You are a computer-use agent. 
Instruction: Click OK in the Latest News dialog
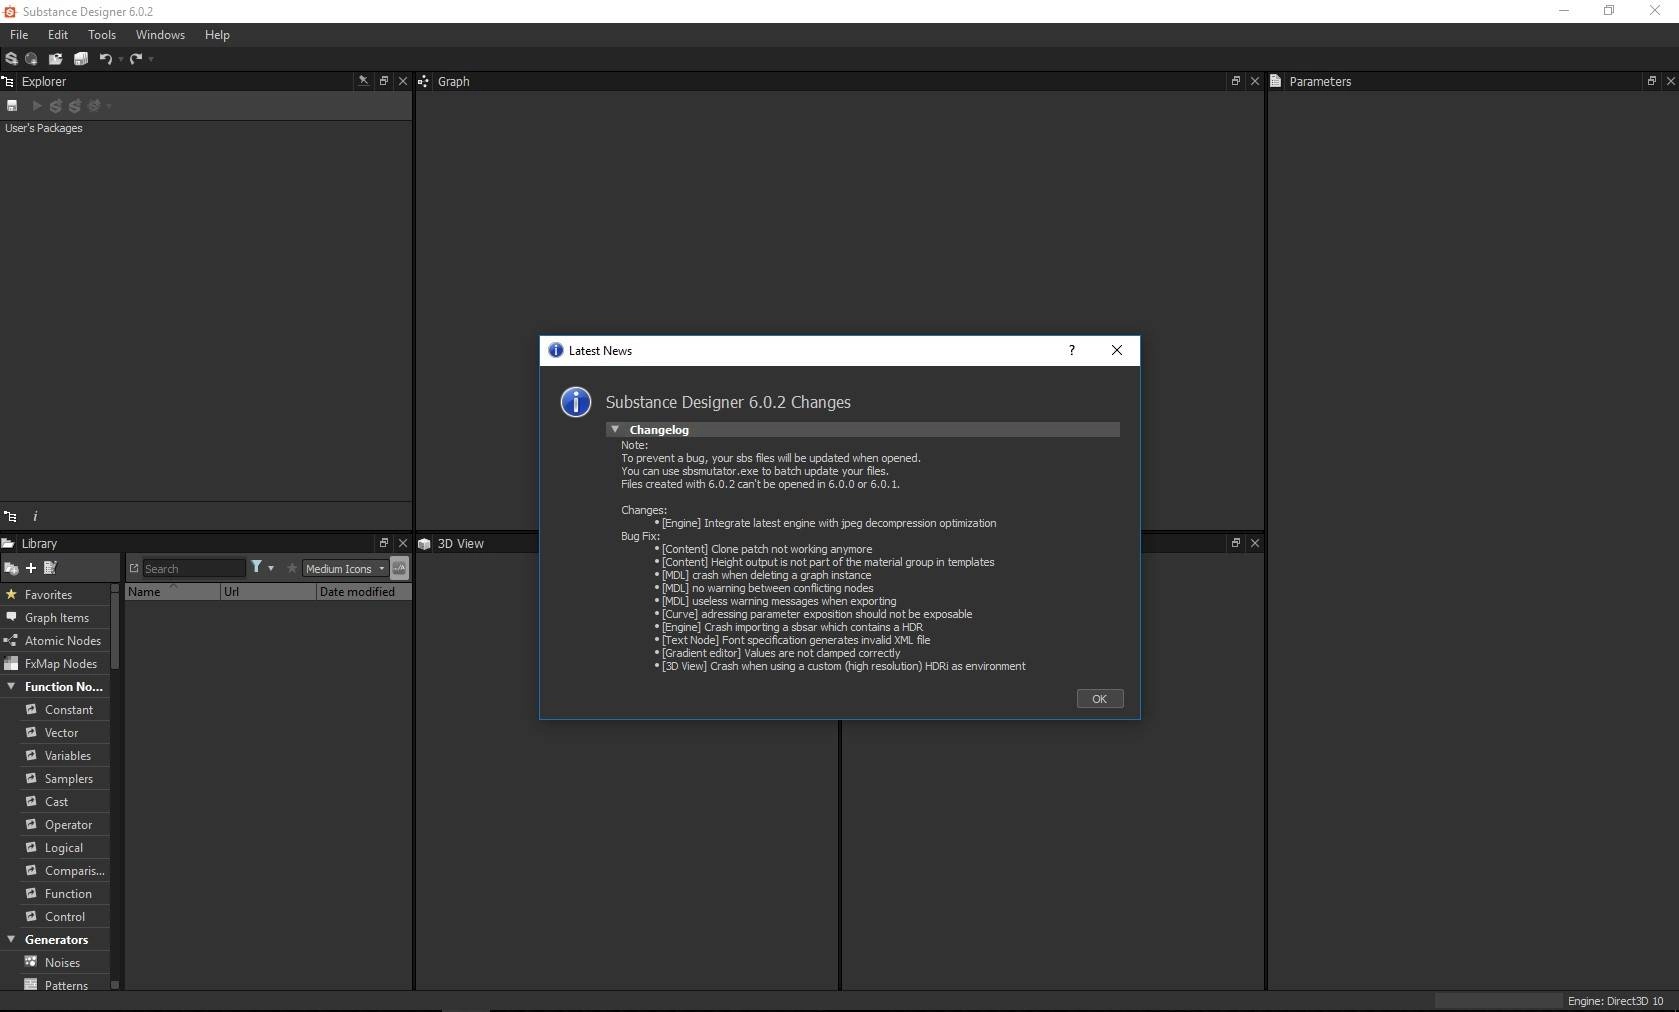[x=1100, y=699]
